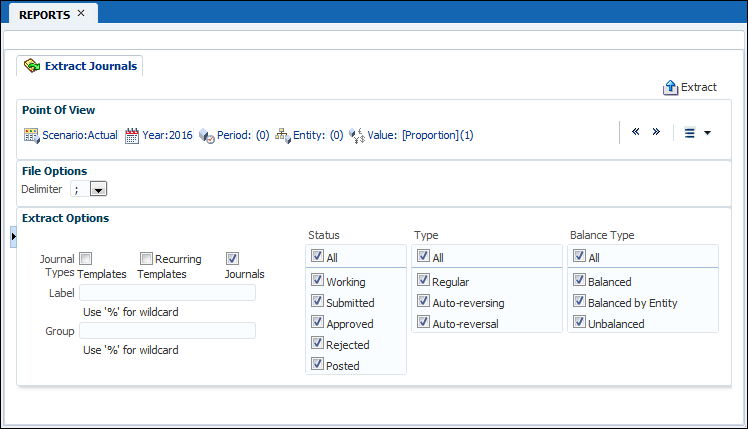Click into the Label input field
748x429 pixels.
(x=167, y=293)
